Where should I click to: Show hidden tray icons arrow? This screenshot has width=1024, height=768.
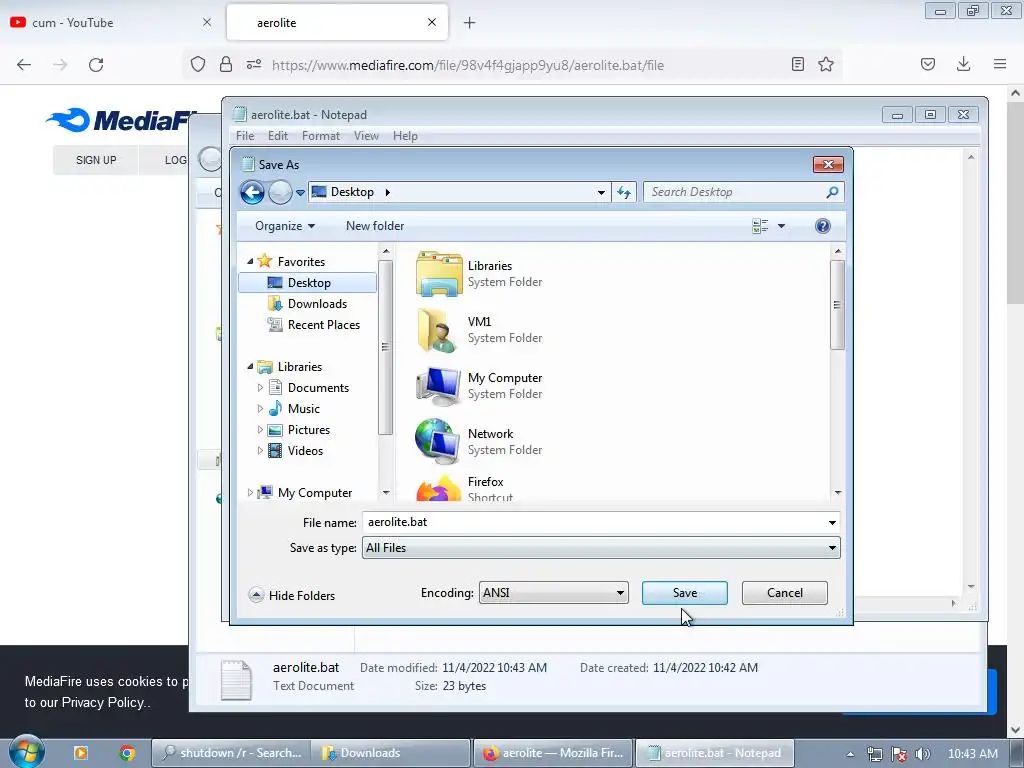[850, 754]
